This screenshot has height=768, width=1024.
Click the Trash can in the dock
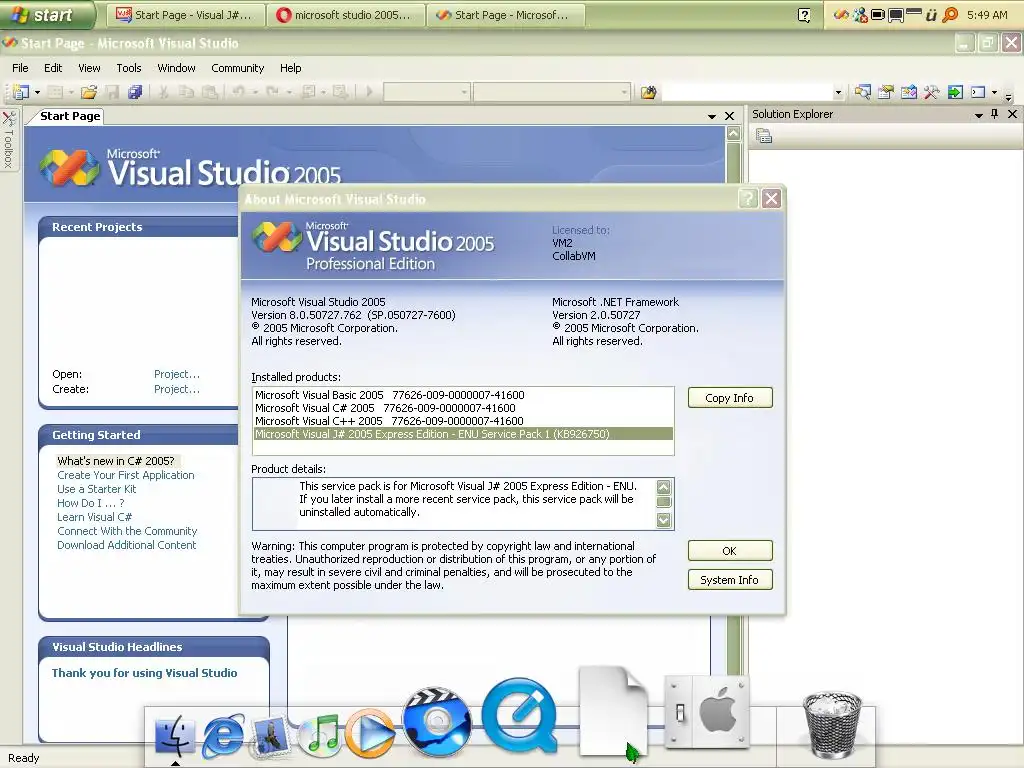coord(831,724)
